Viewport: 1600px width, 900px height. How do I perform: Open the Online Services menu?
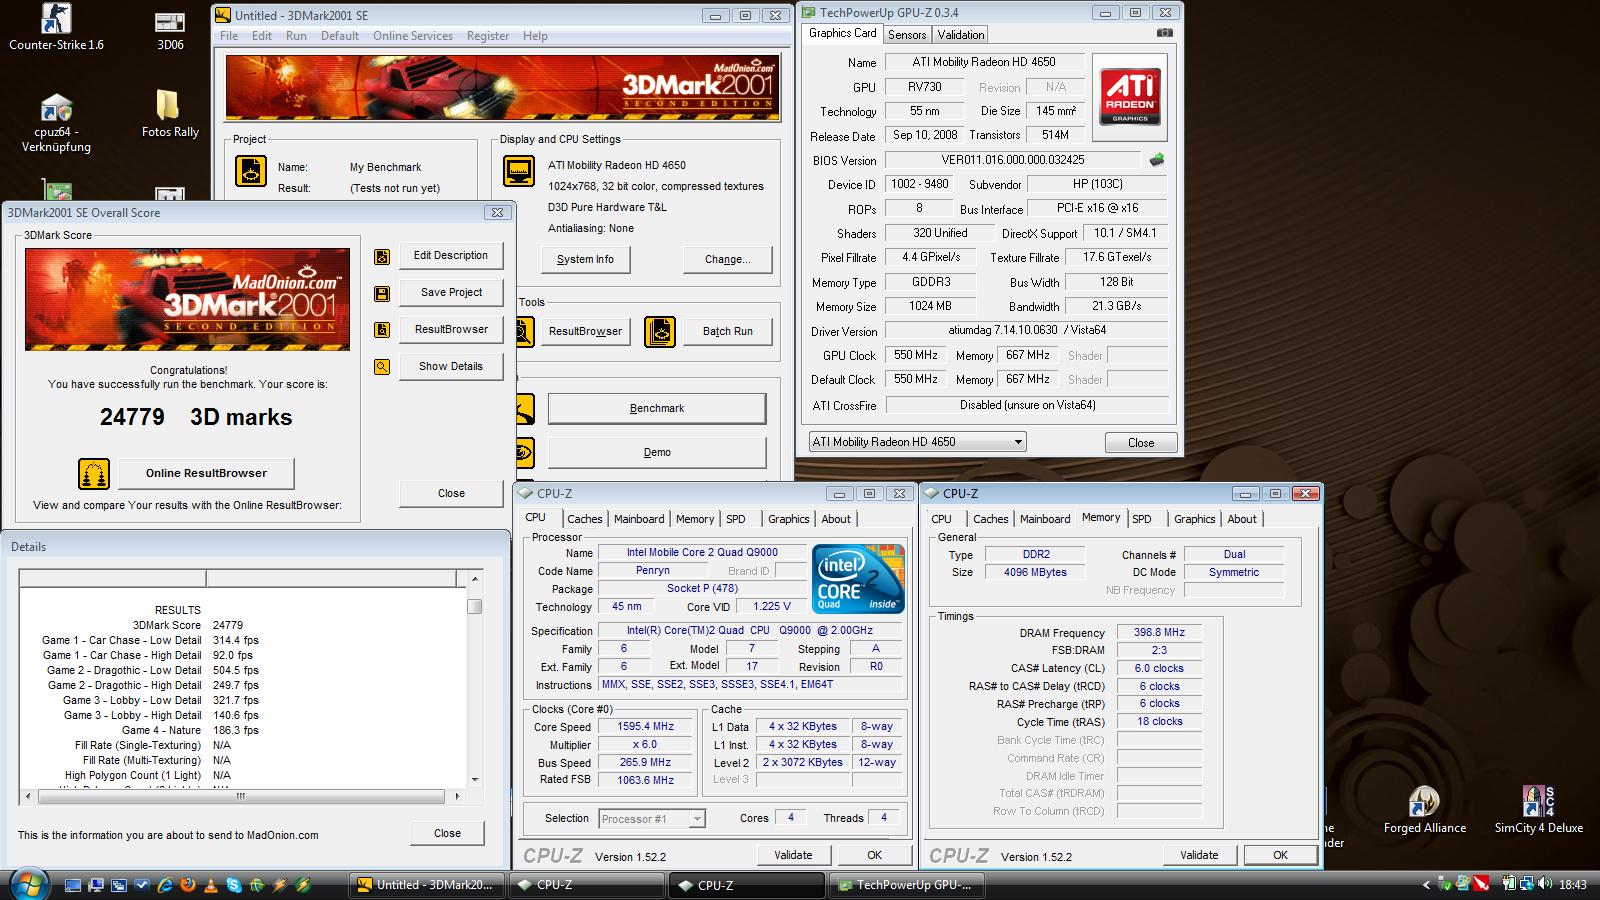413,36
